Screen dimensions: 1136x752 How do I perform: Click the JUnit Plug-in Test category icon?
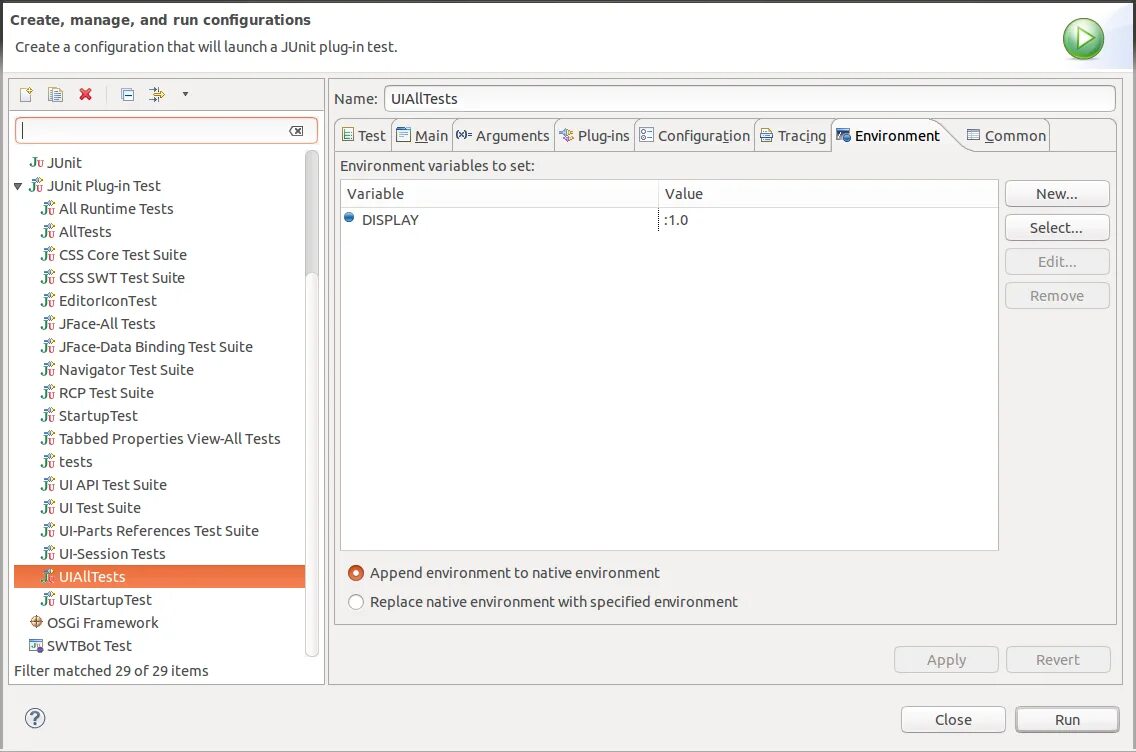point(36,186)
